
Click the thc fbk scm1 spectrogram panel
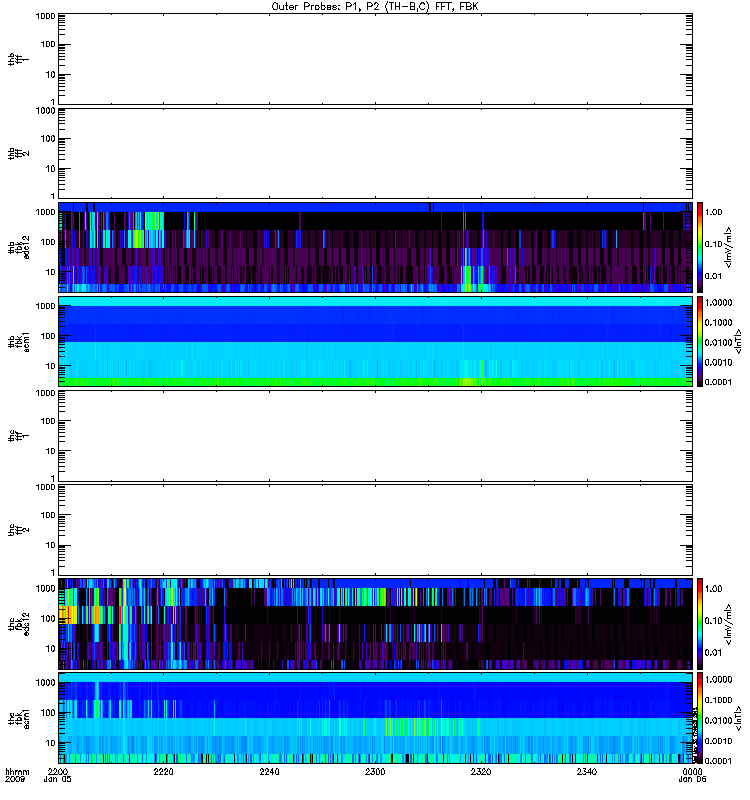(x=375, y=718)
